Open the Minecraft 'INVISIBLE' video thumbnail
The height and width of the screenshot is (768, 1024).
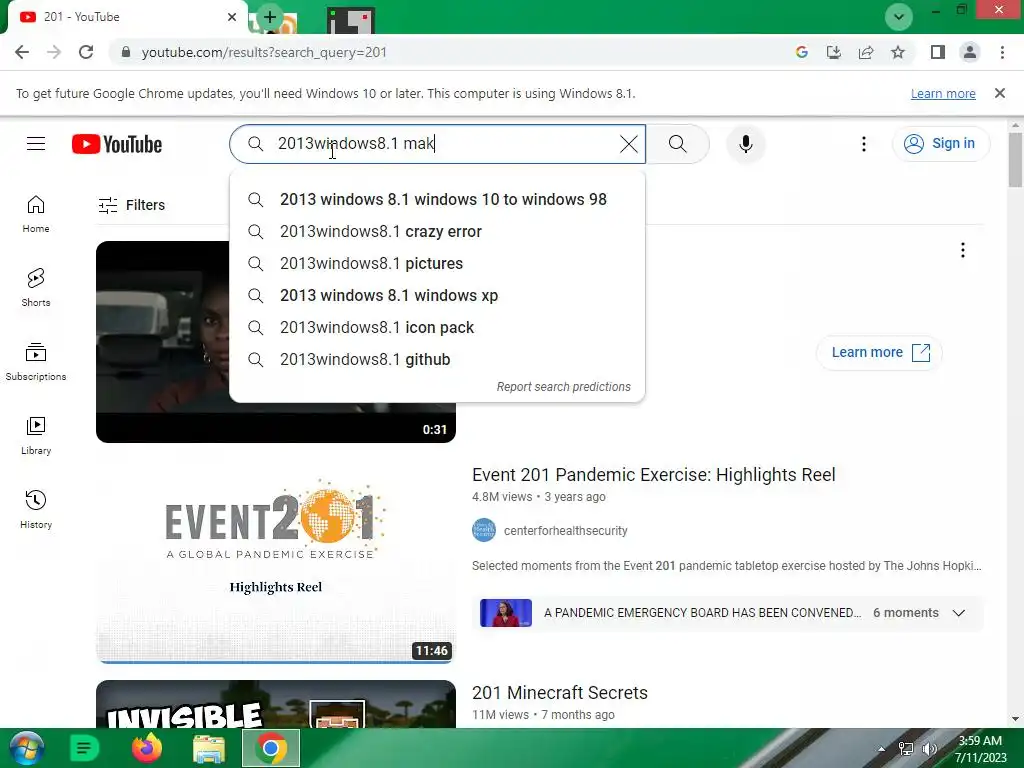pyautogui.click(x=276, y=704)
